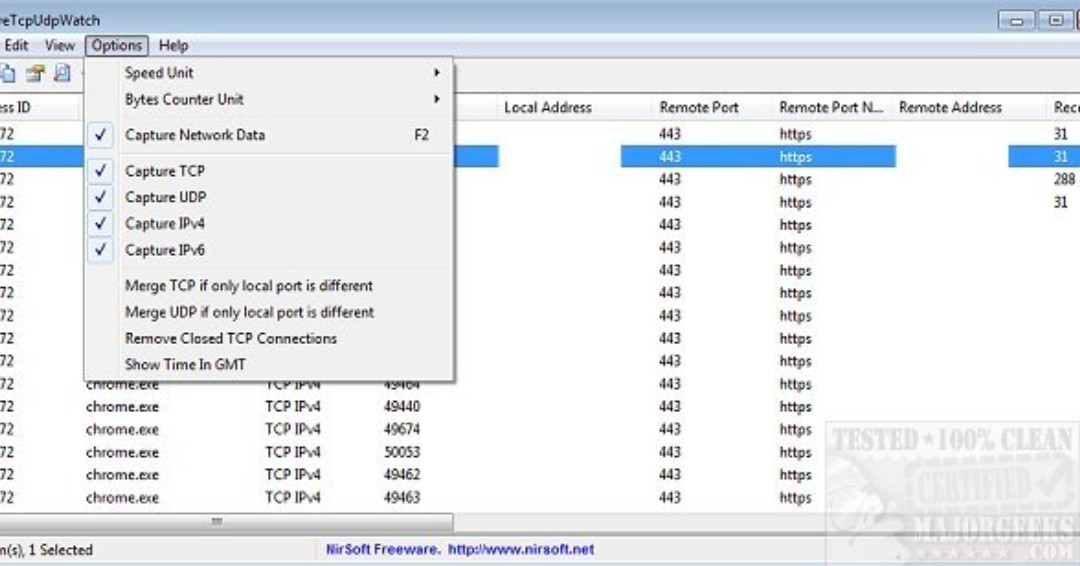Click the Find toolbar icon
1080x566 pixels.
point(62,73)
